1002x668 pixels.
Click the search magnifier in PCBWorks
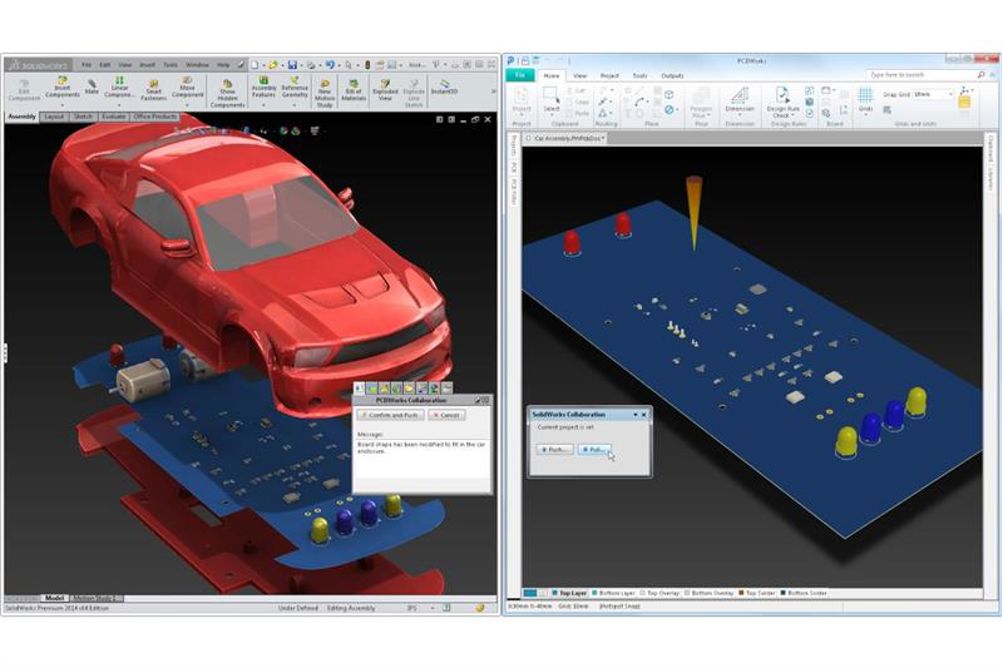click(980, 75)
